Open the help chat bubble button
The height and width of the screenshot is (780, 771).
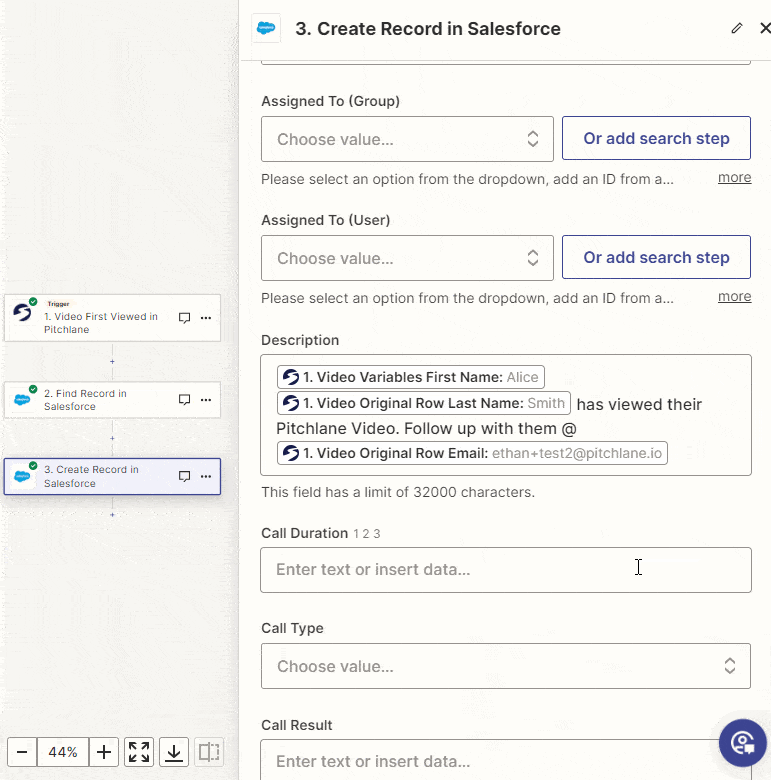coord(743,743)
